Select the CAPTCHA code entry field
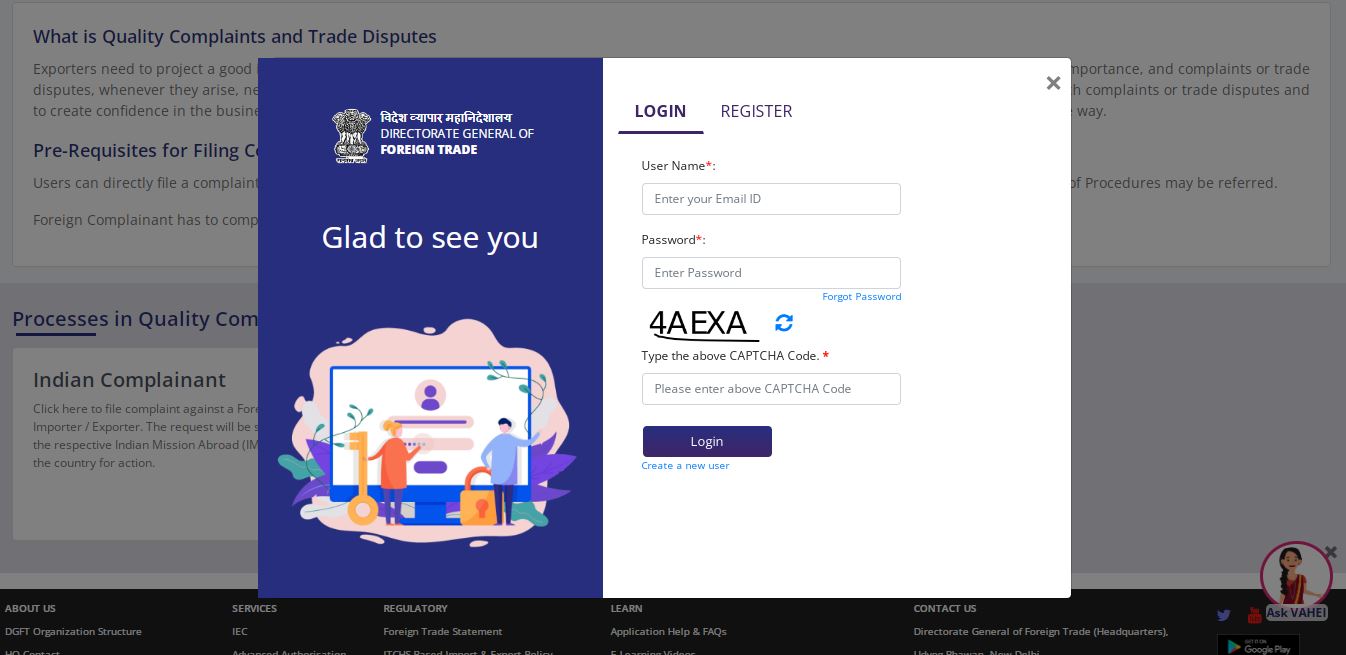This screenshot has height=655, width=1346. (771, 389)
